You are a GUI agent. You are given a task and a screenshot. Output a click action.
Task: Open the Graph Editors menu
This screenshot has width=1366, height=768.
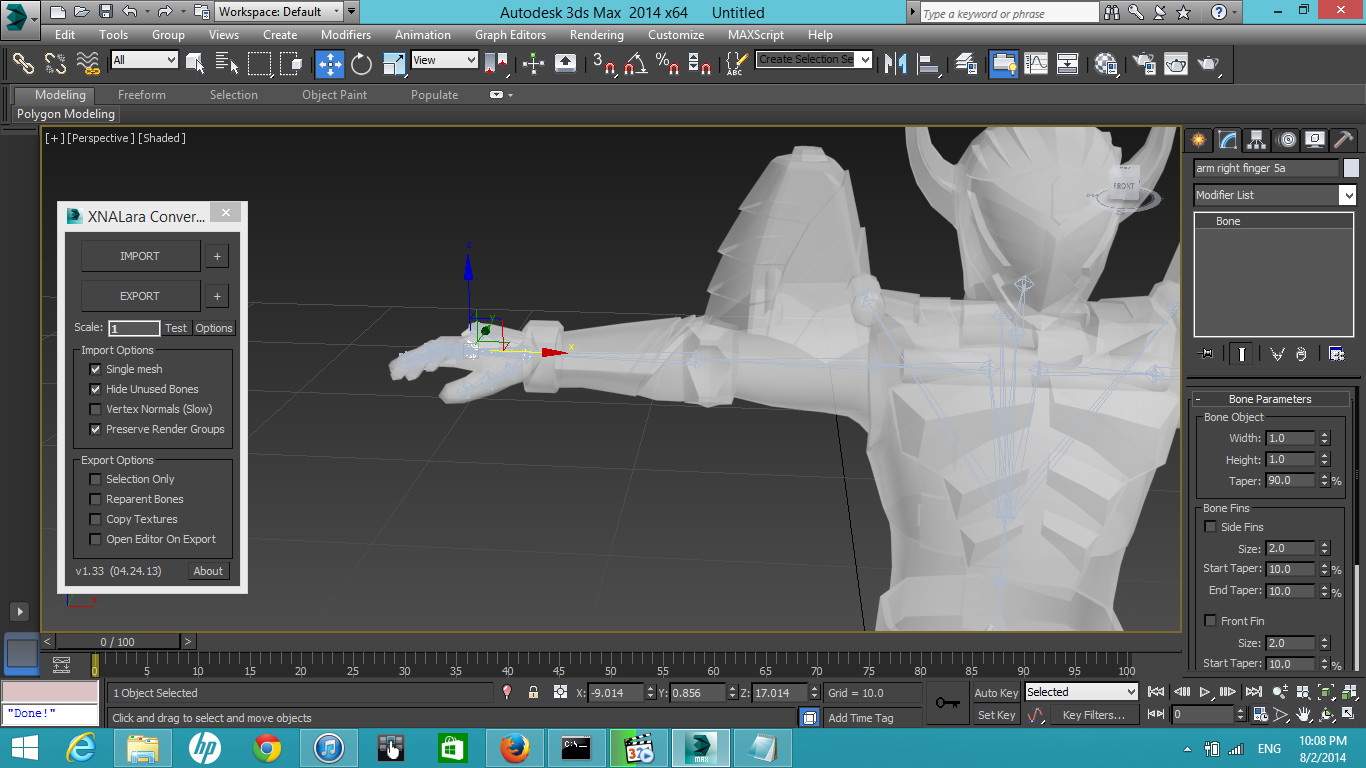[510, 34]
